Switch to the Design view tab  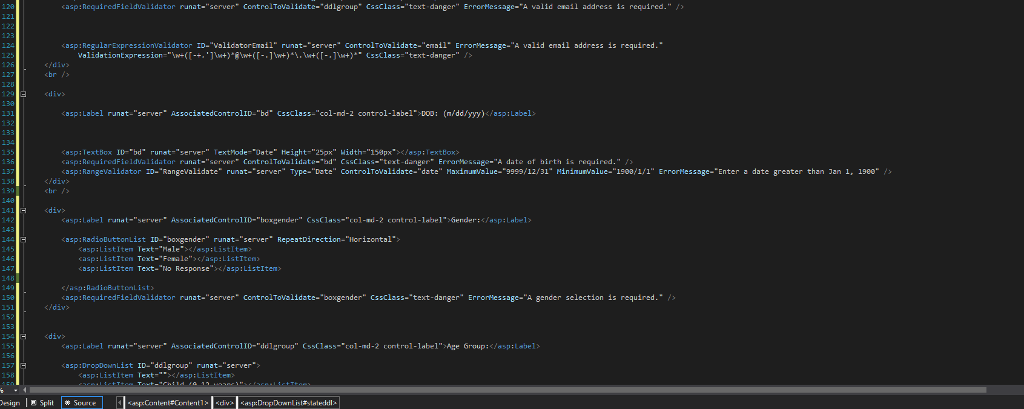click(9, 403)
